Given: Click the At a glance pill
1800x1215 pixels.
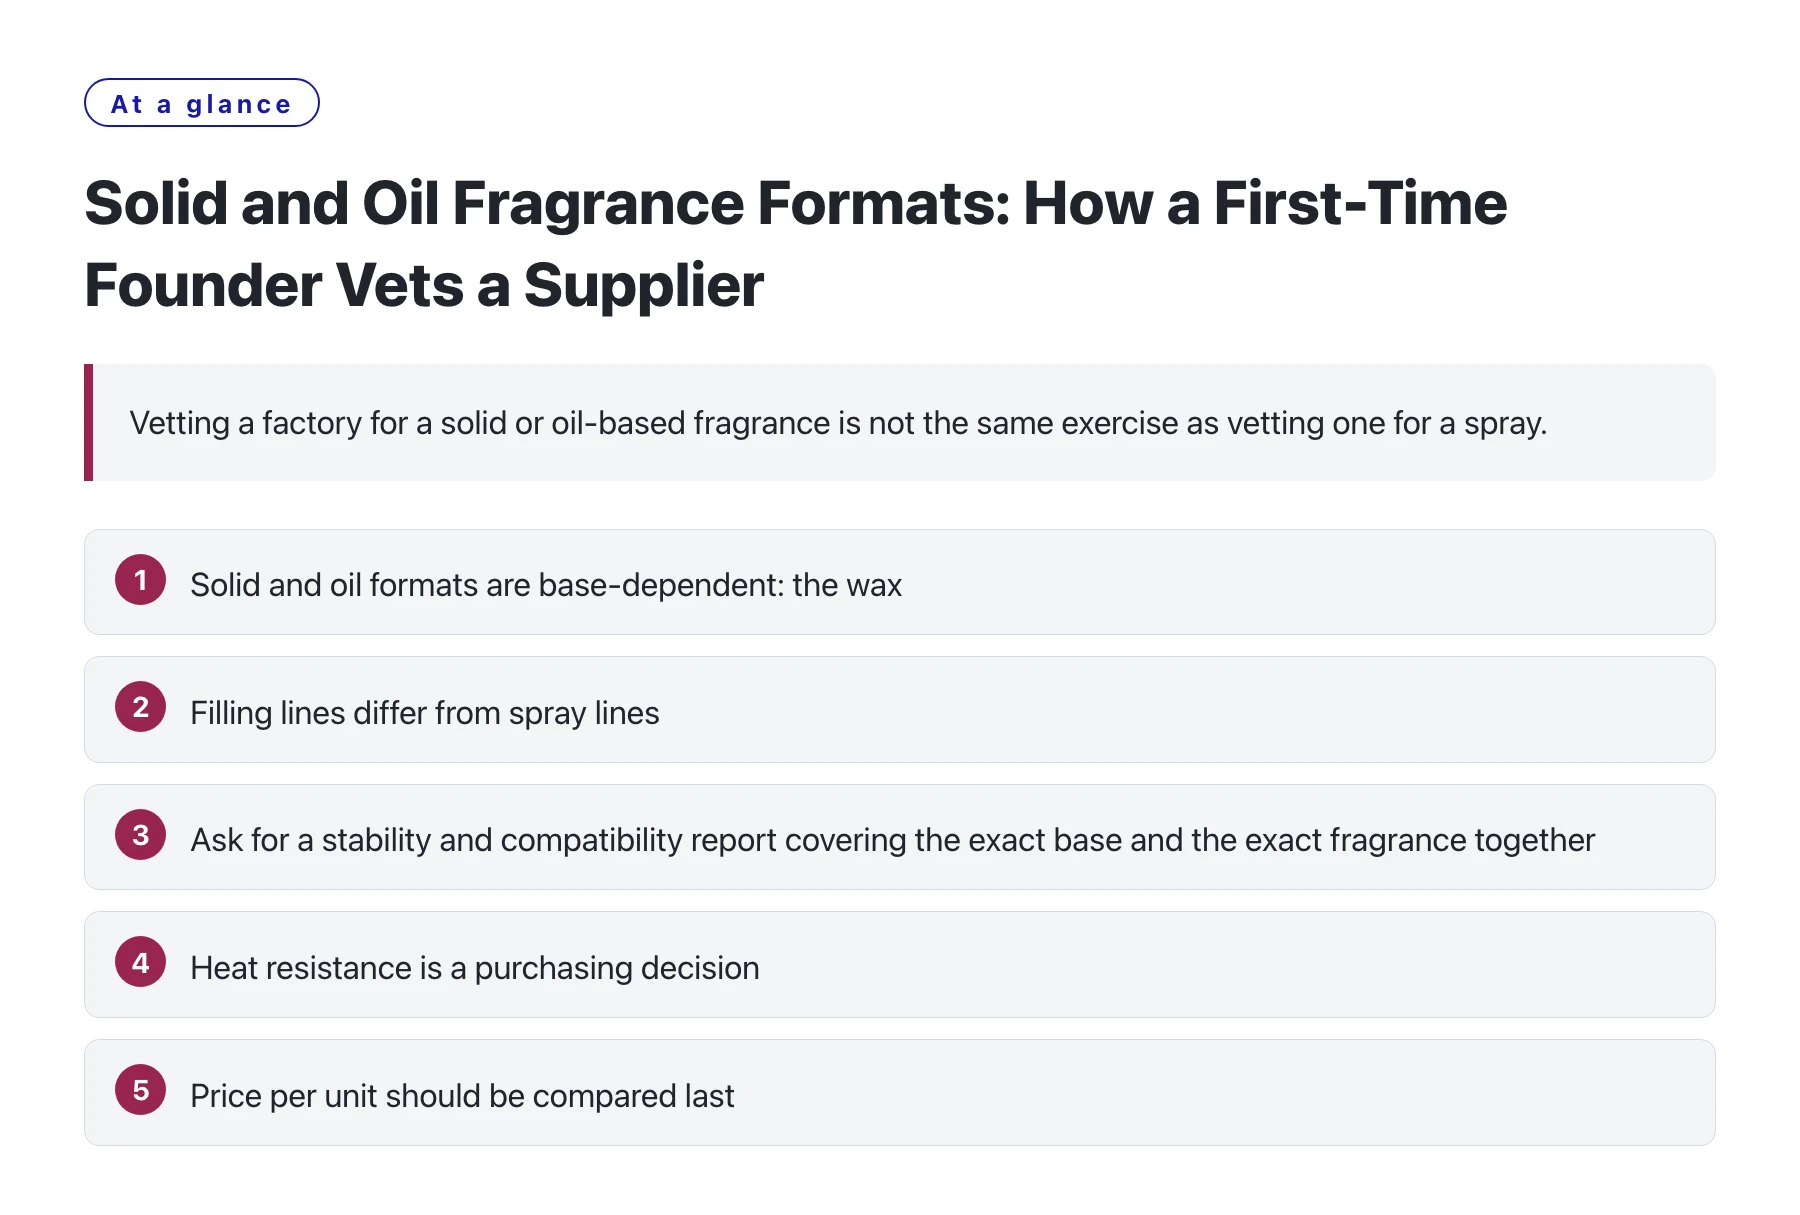Looking at the screenshot, I should tap(202, 103).
